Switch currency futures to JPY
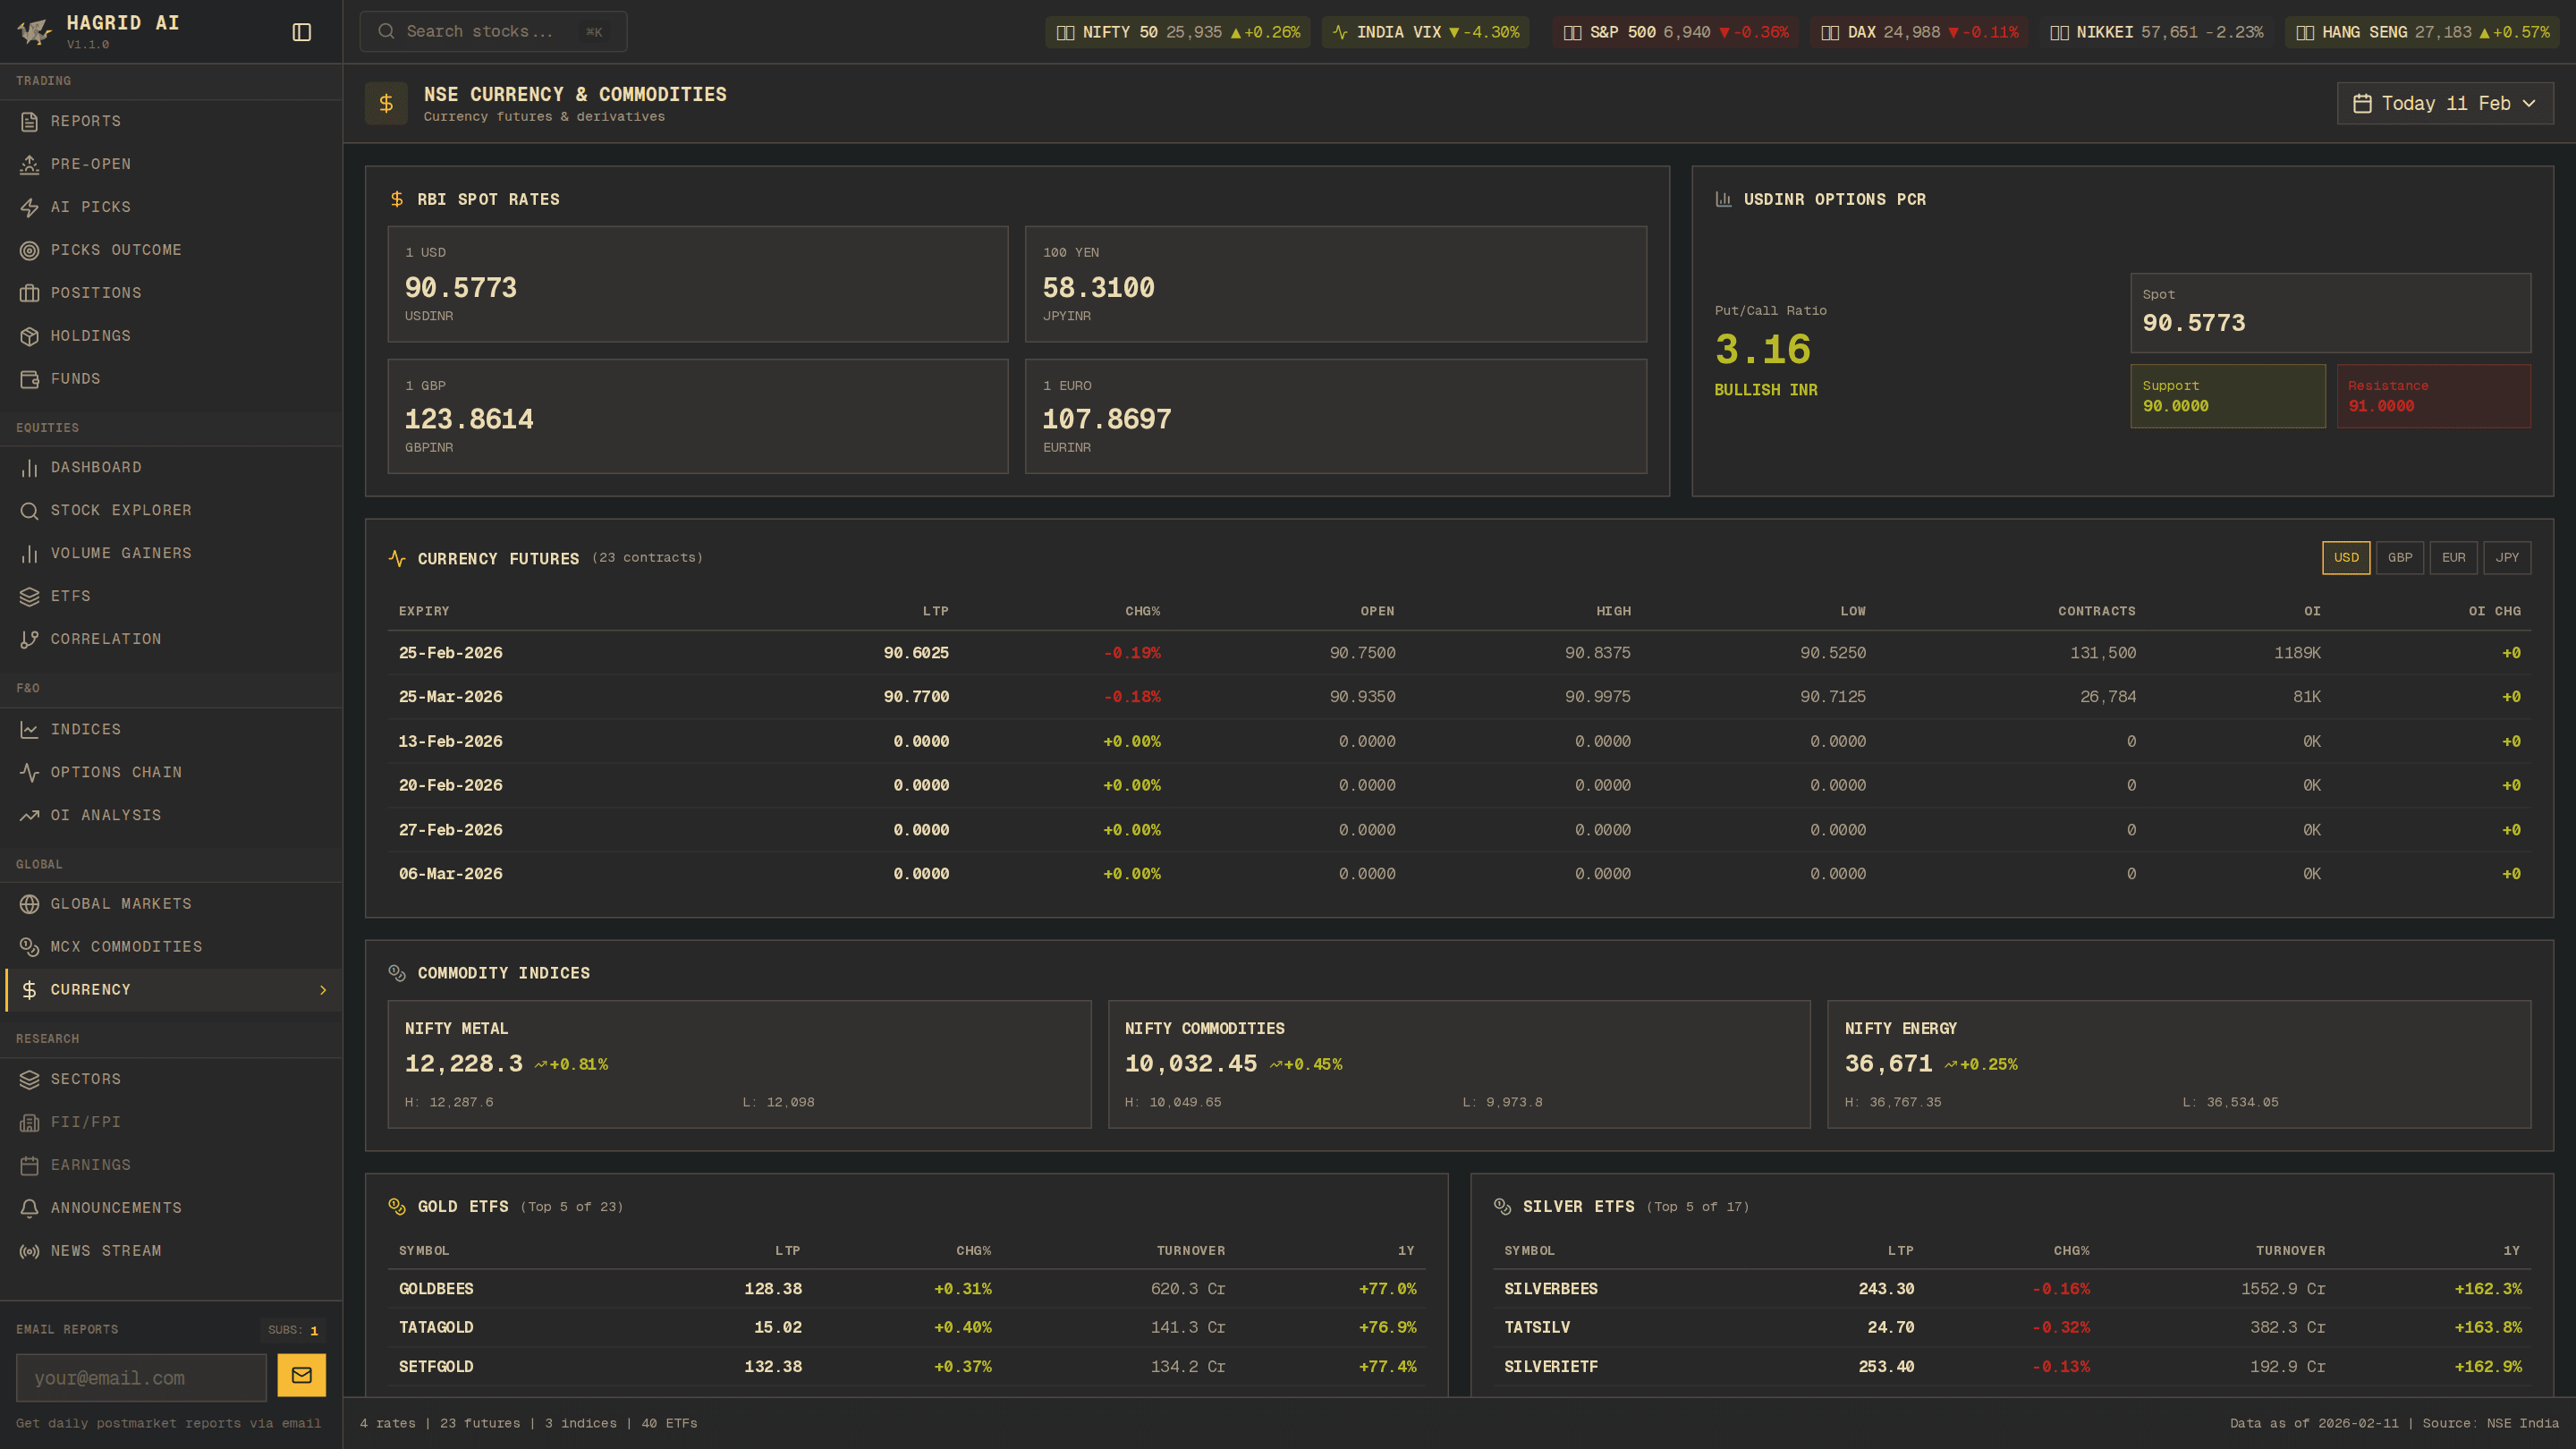Image resolution: width=2576 pixels, height=1449 pixels. click(x=2506, y=558)
